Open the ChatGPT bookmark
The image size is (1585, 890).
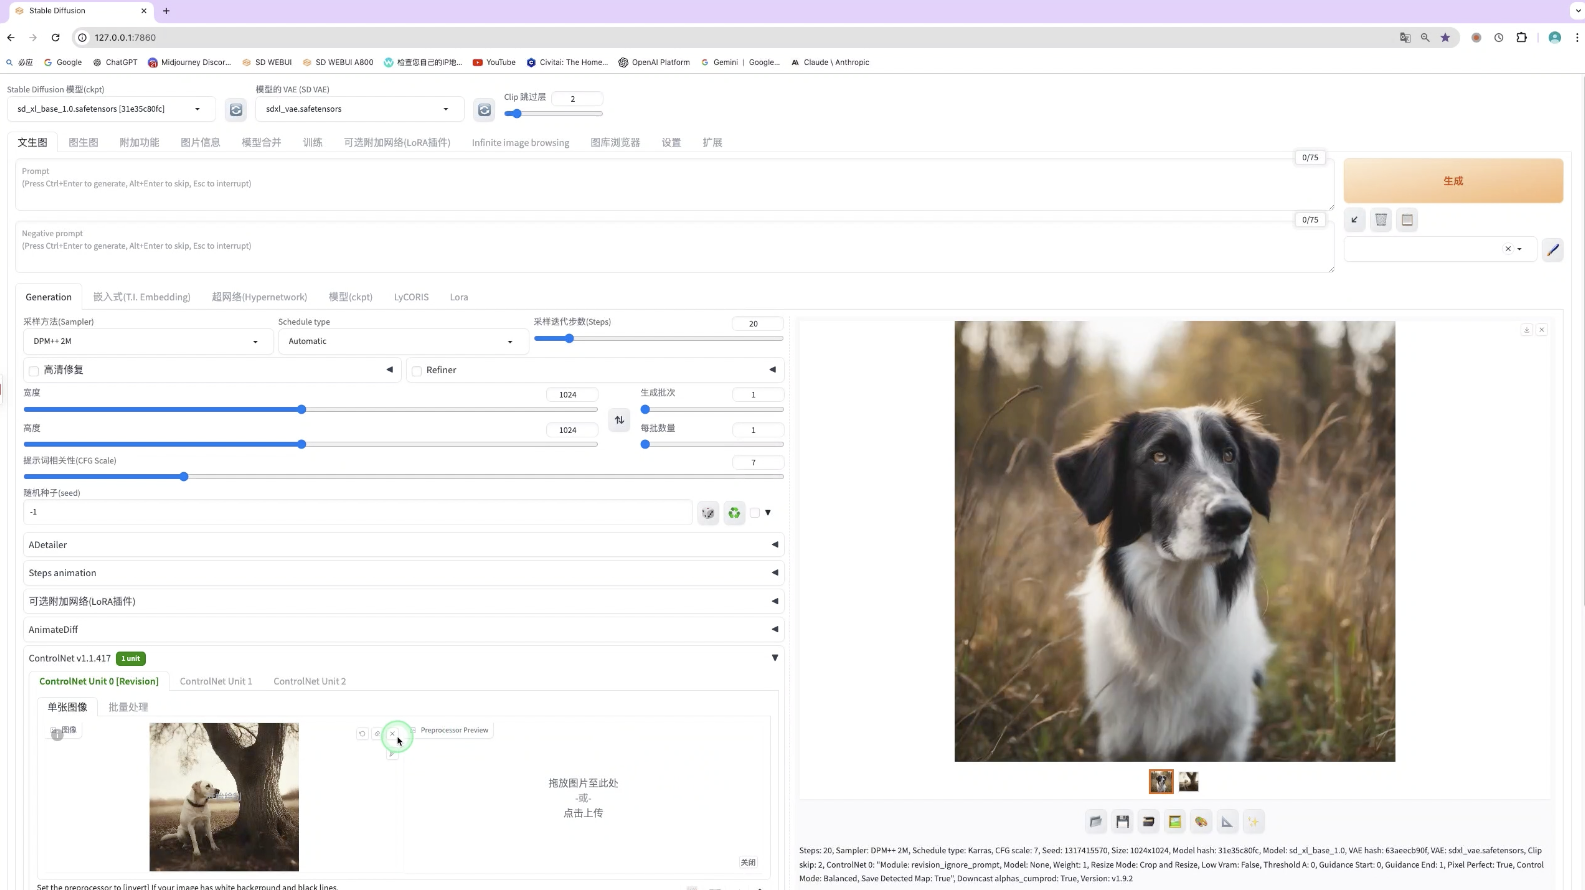coord(115,62)
